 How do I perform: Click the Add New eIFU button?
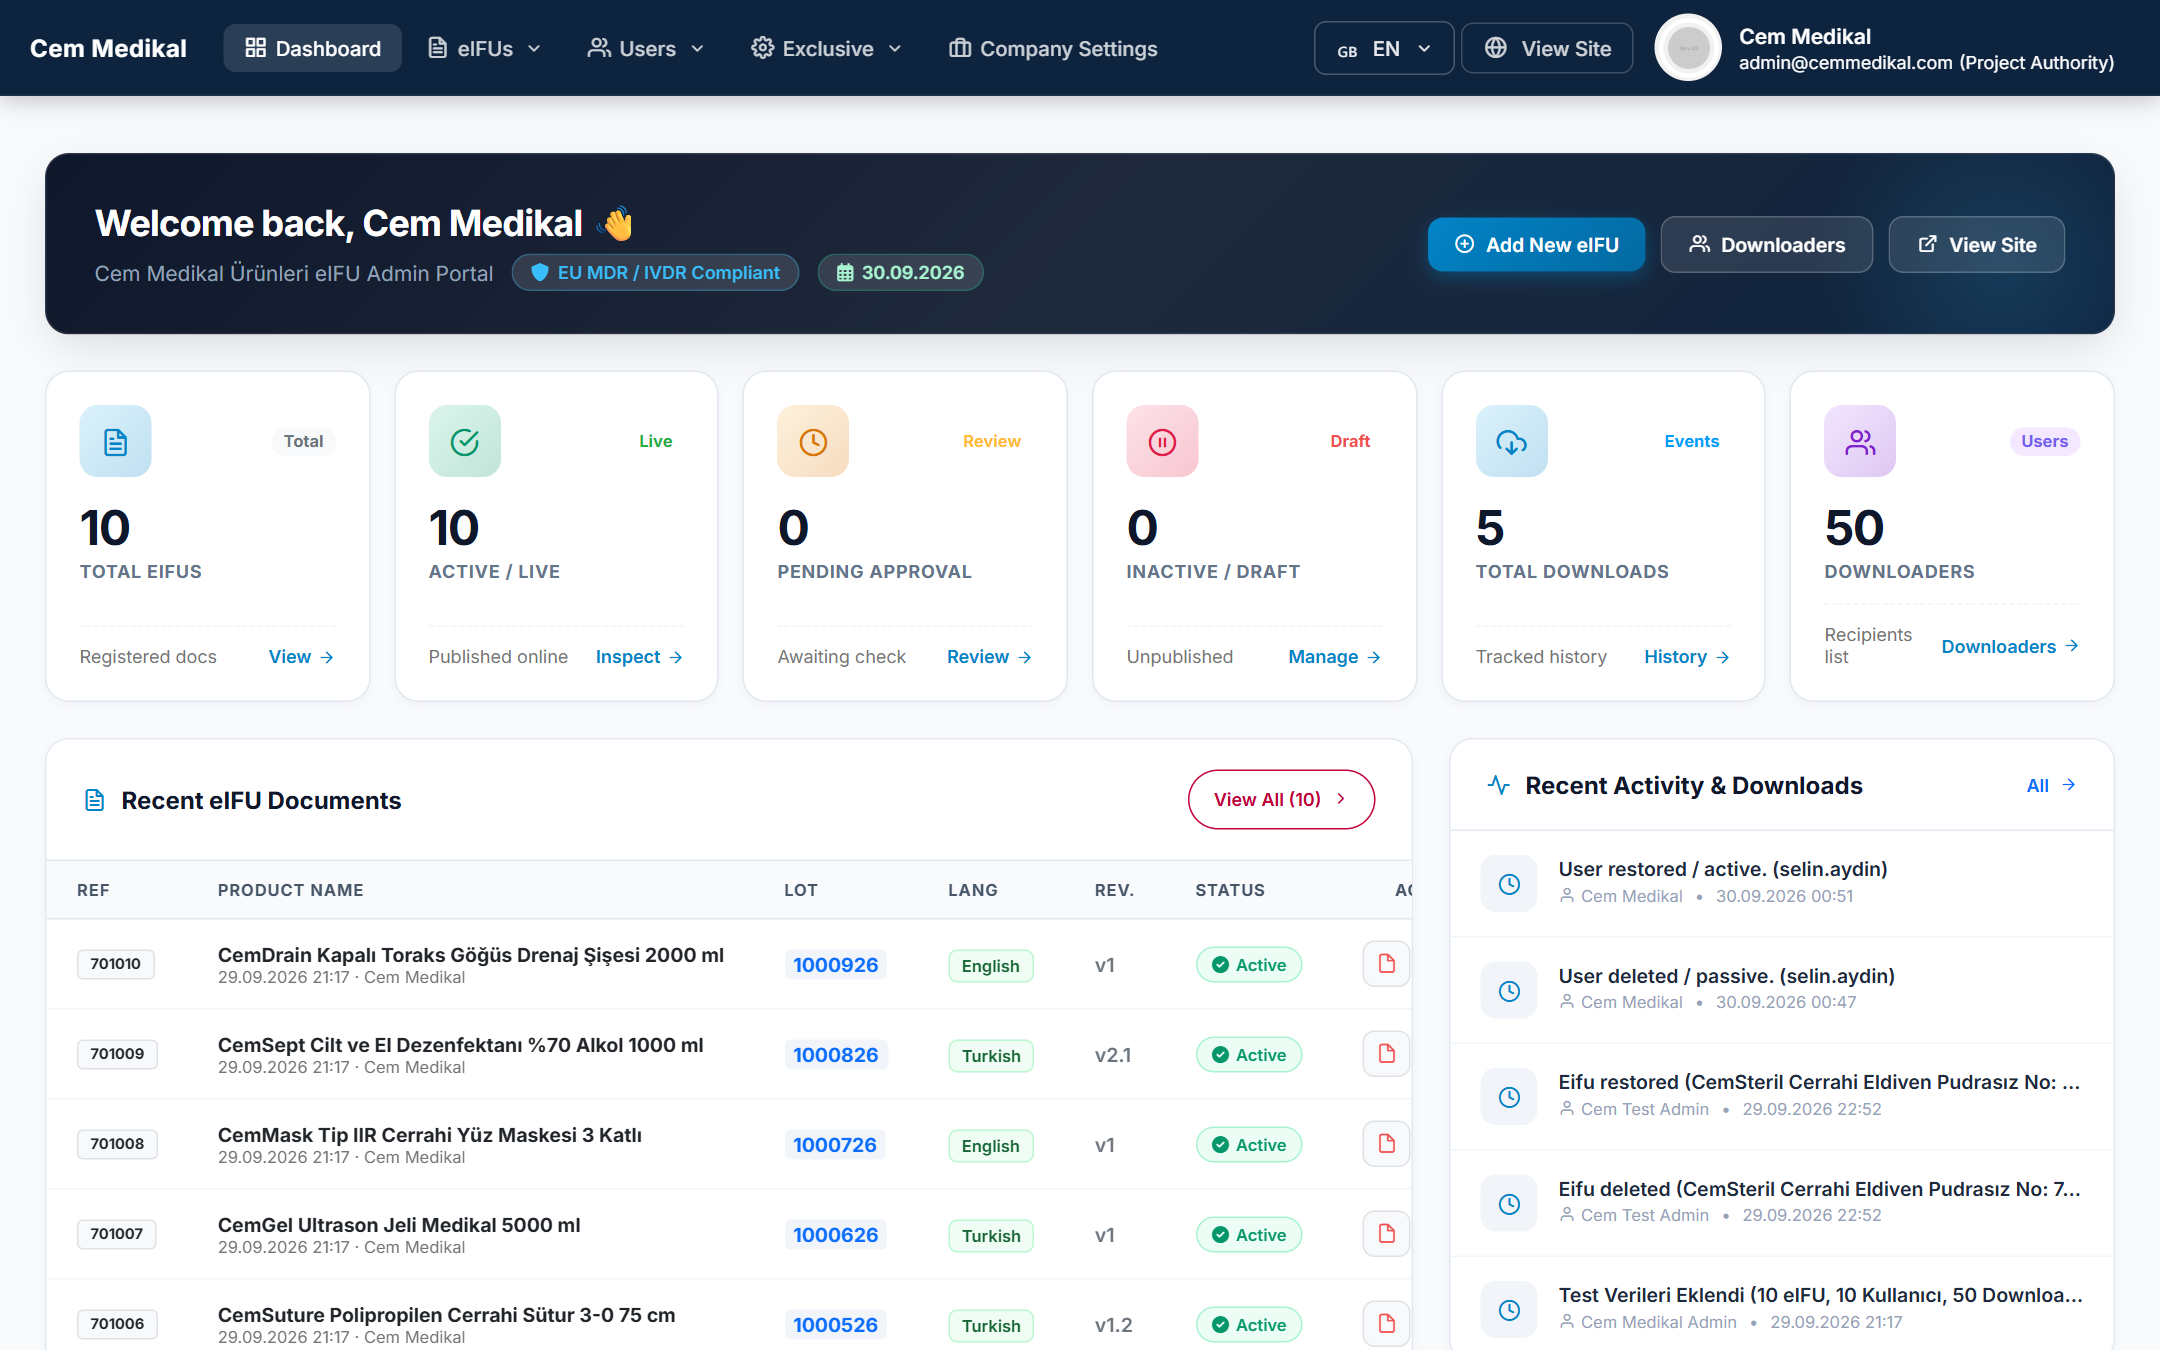pos(1536,244)
